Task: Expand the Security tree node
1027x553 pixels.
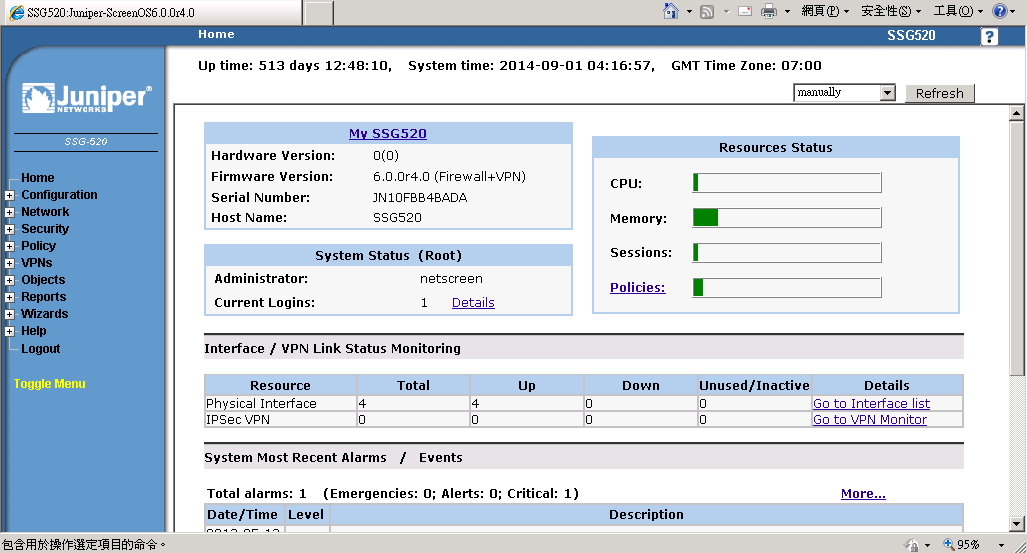Action: [x=10, y=229]
